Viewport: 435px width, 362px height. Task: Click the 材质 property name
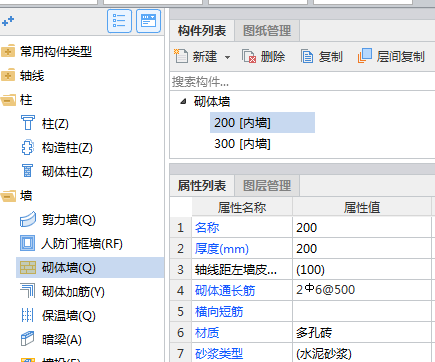[x=207, y=333]
